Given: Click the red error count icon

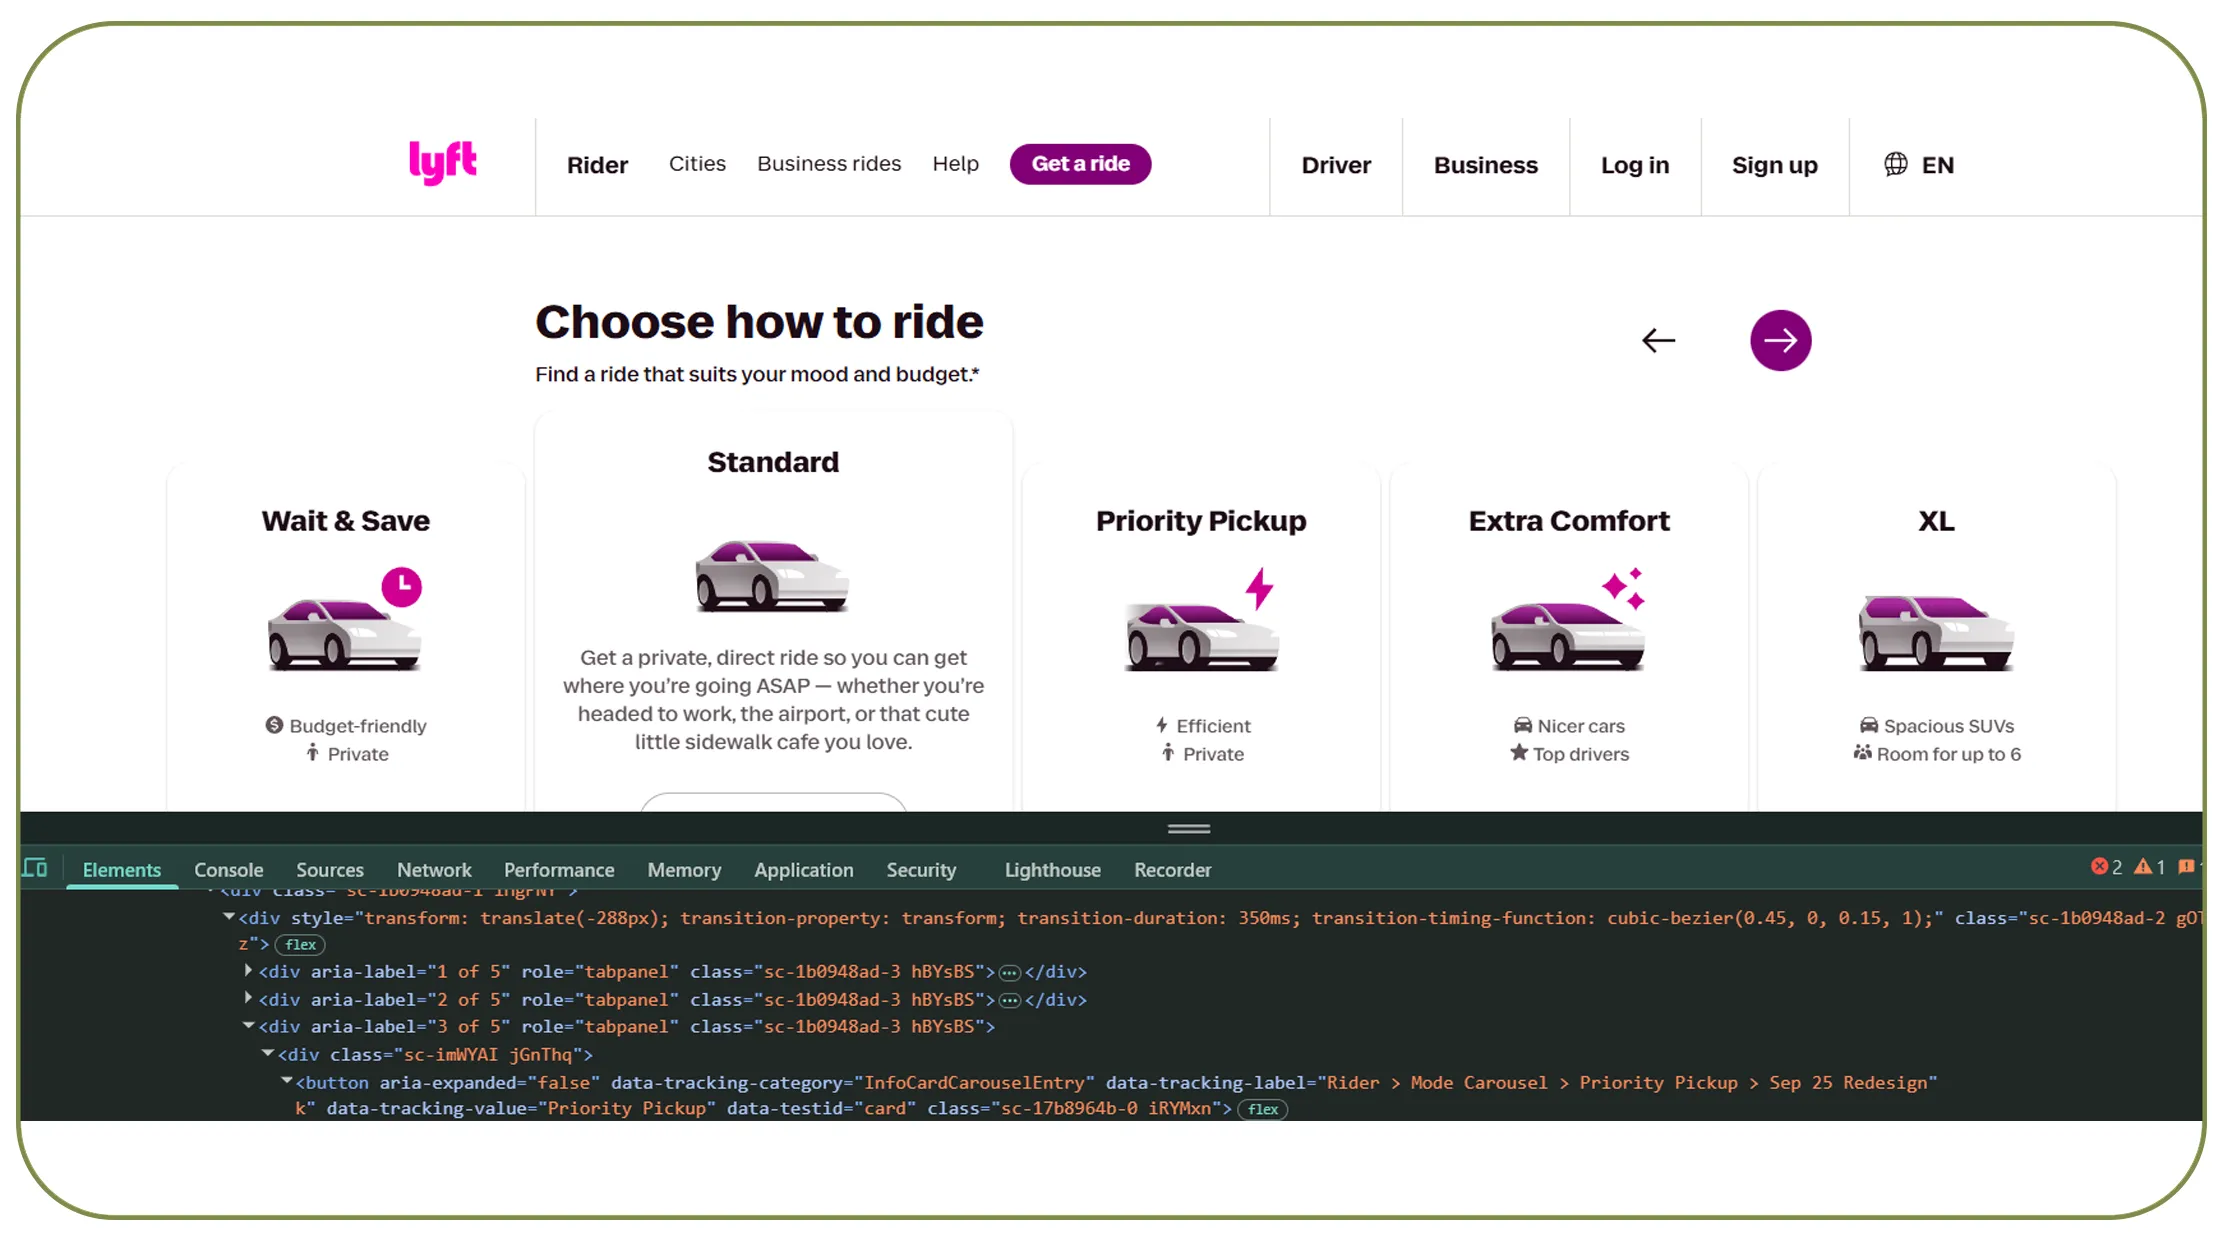Looking at the screenshot, I should coord(2099,867).
